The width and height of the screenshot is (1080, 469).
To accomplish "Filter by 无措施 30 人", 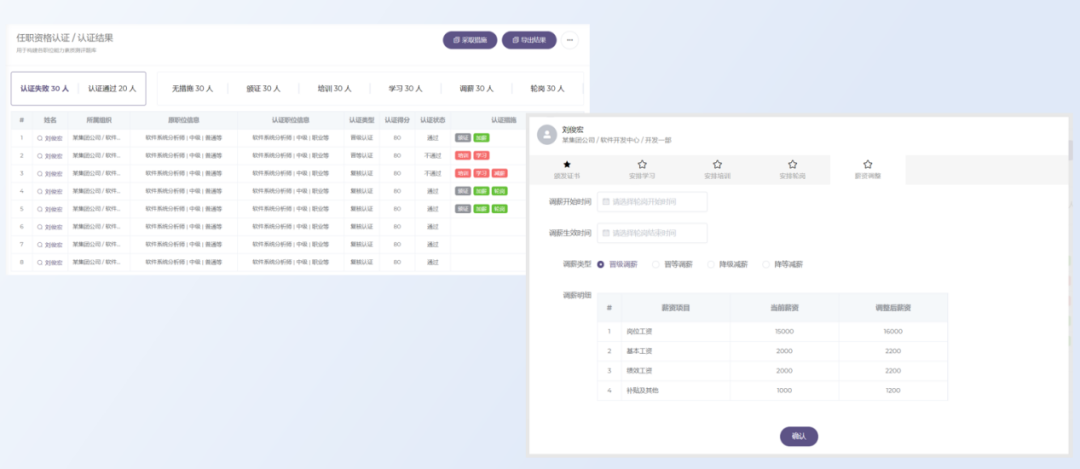I will [x=192, y=89].
